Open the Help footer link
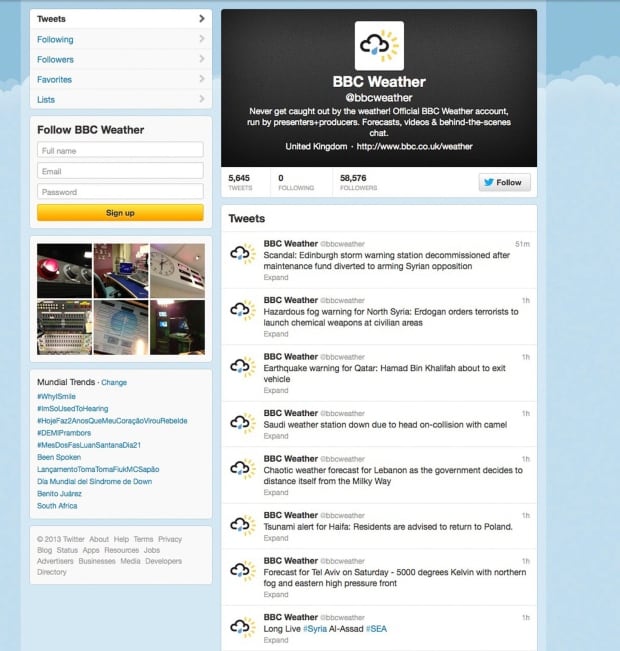 coord(121,539)
